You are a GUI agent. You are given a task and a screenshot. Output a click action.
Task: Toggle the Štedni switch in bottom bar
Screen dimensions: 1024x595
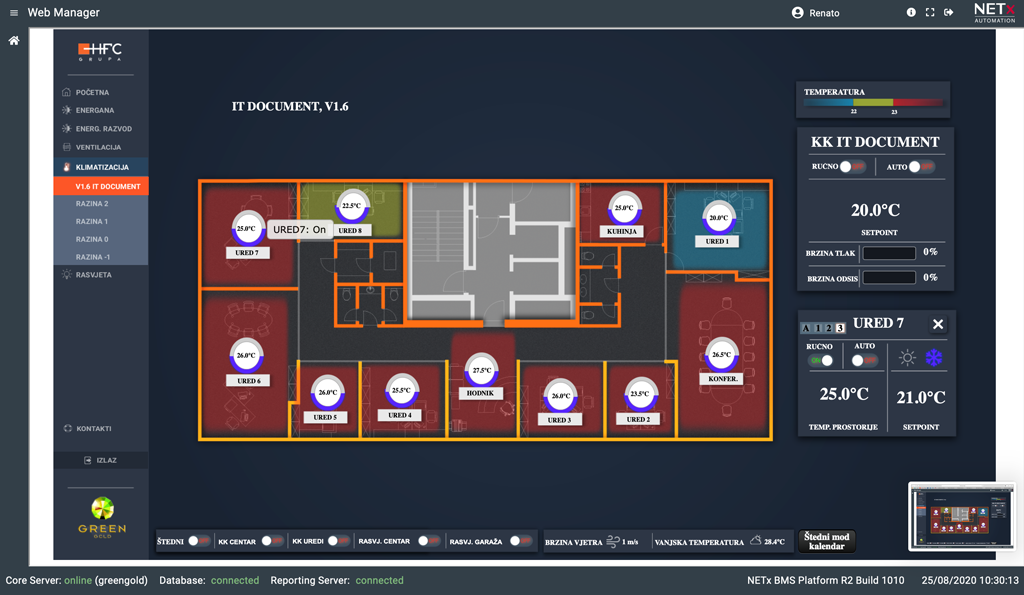coord(199,541)
